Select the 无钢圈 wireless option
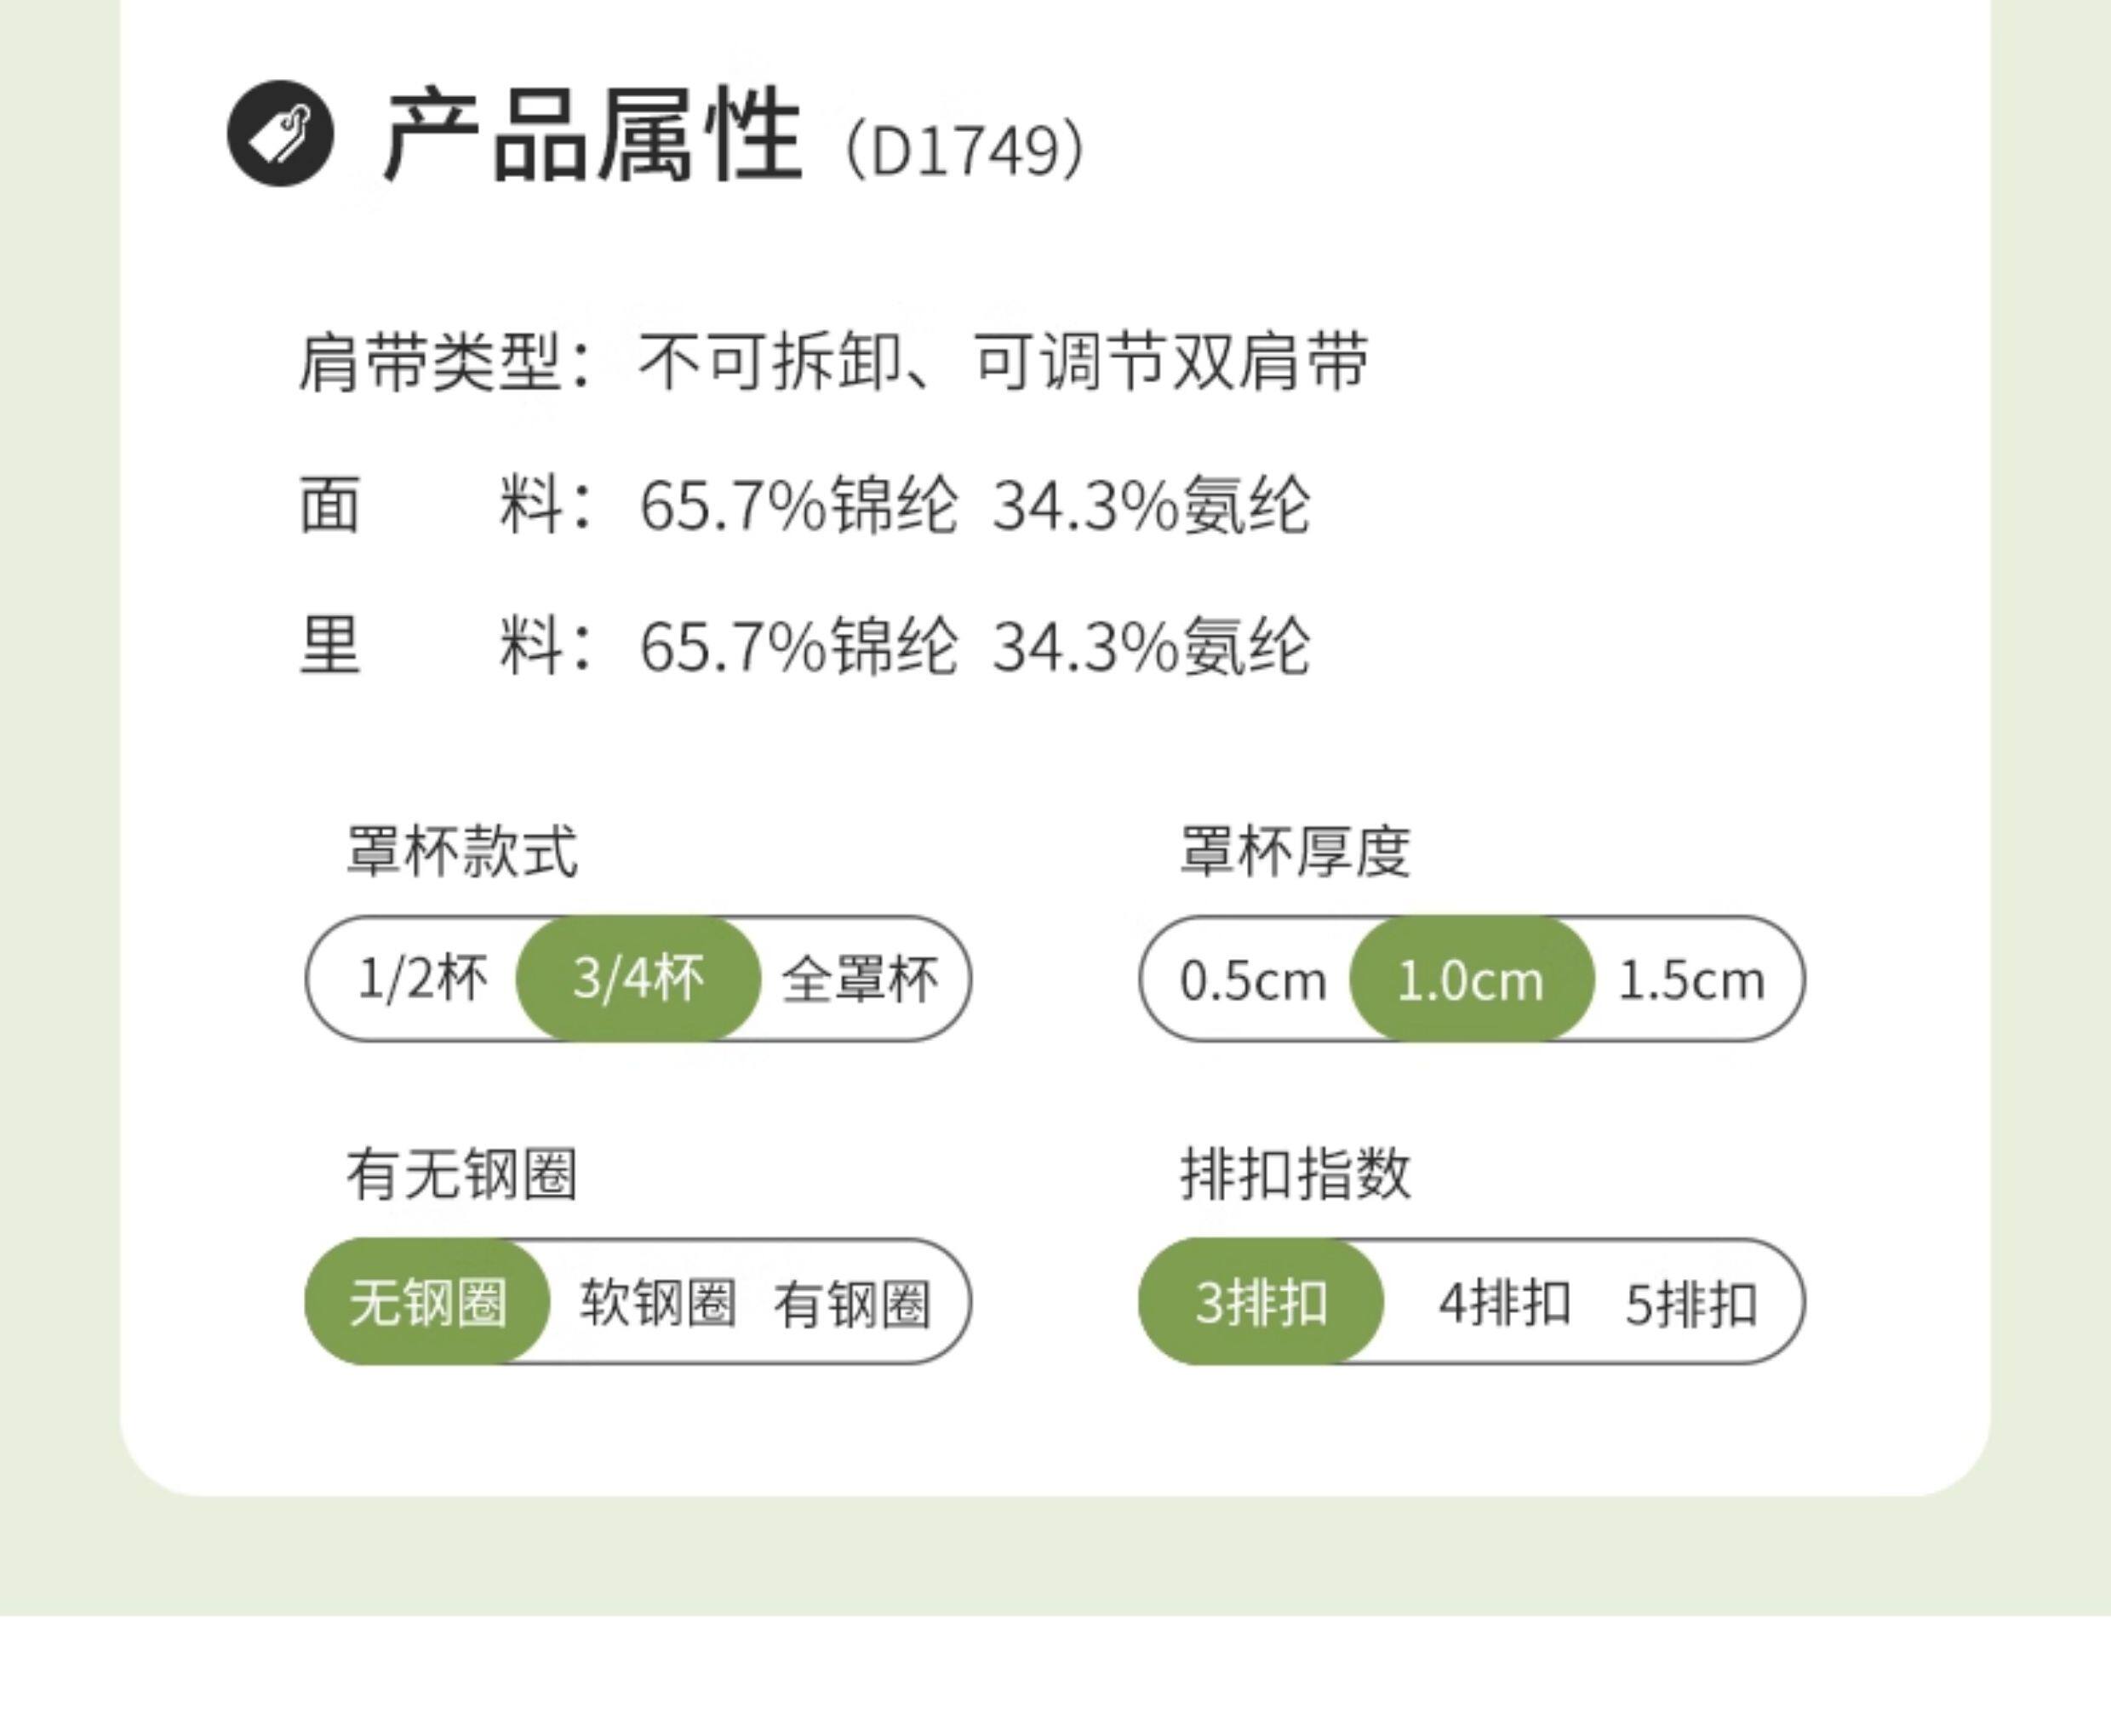Screen dimensions: 2111x1736 tap(428, 1302)
